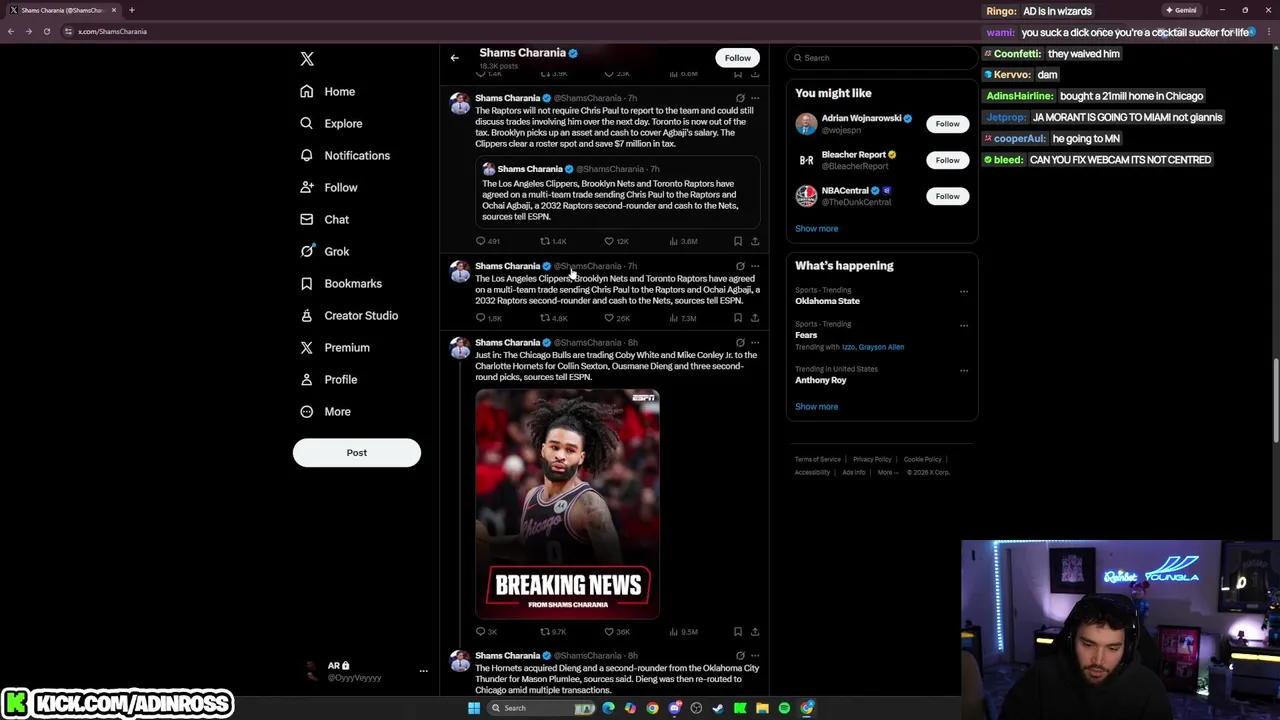1280x720 pixels.
Task: Repost the Raptors Chris Paul tweet
Action: 545,241
